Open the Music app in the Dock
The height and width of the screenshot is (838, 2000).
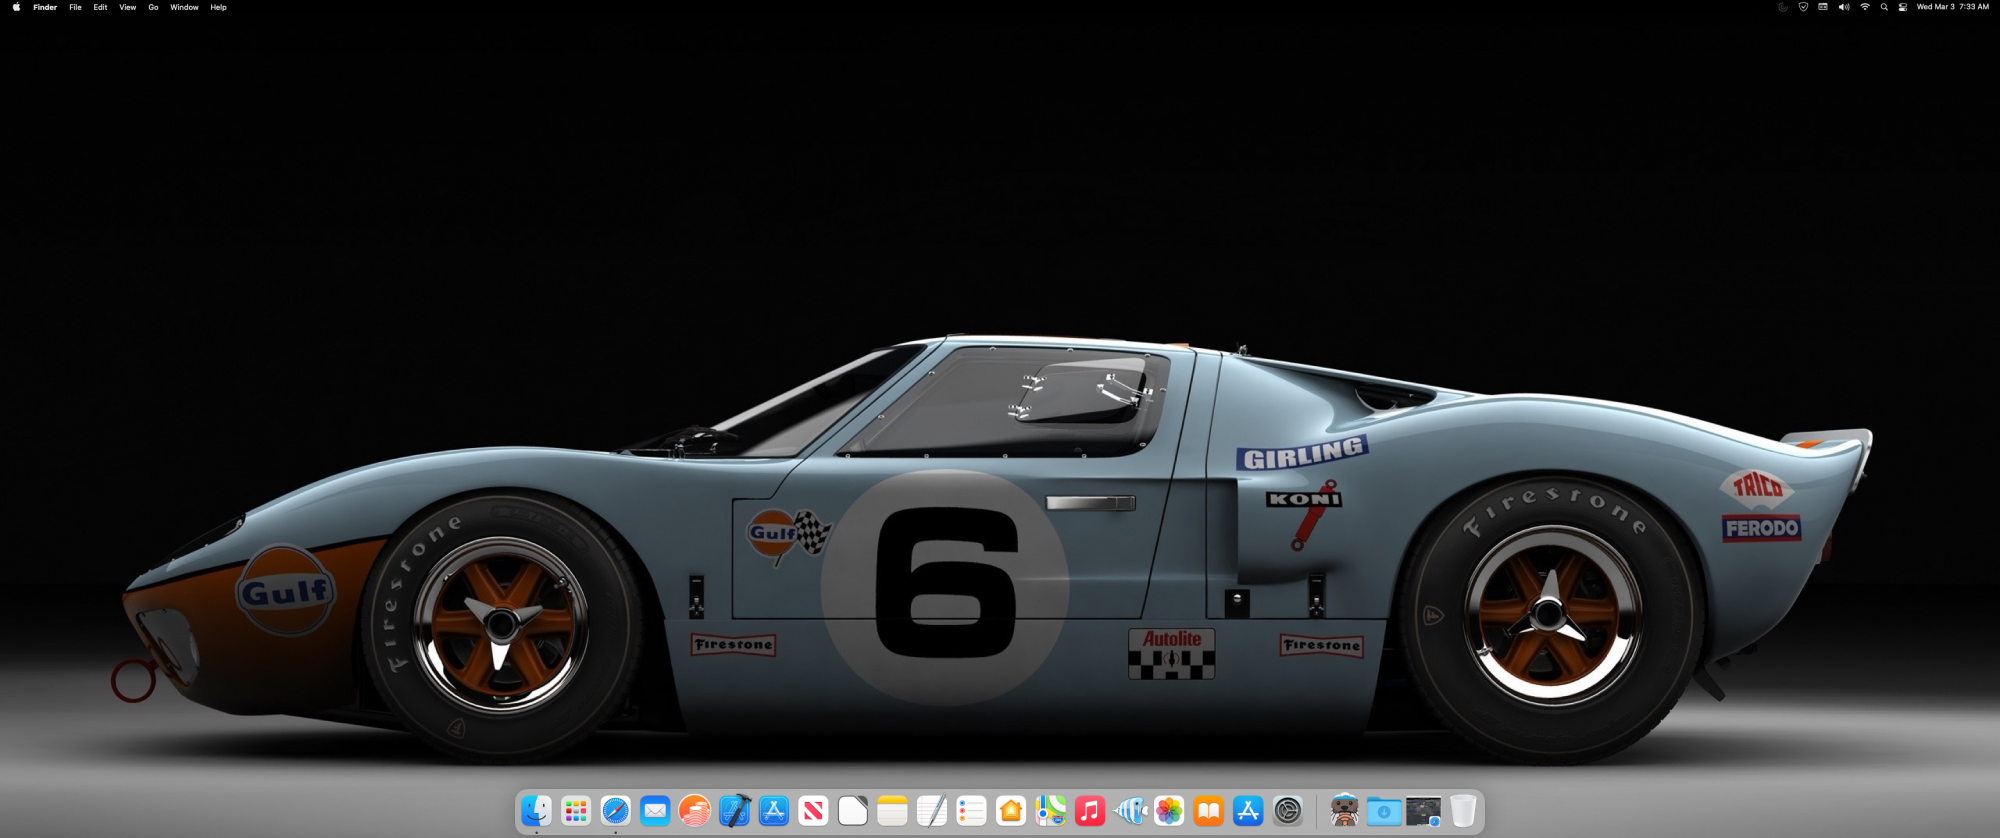click(1090, 811)
